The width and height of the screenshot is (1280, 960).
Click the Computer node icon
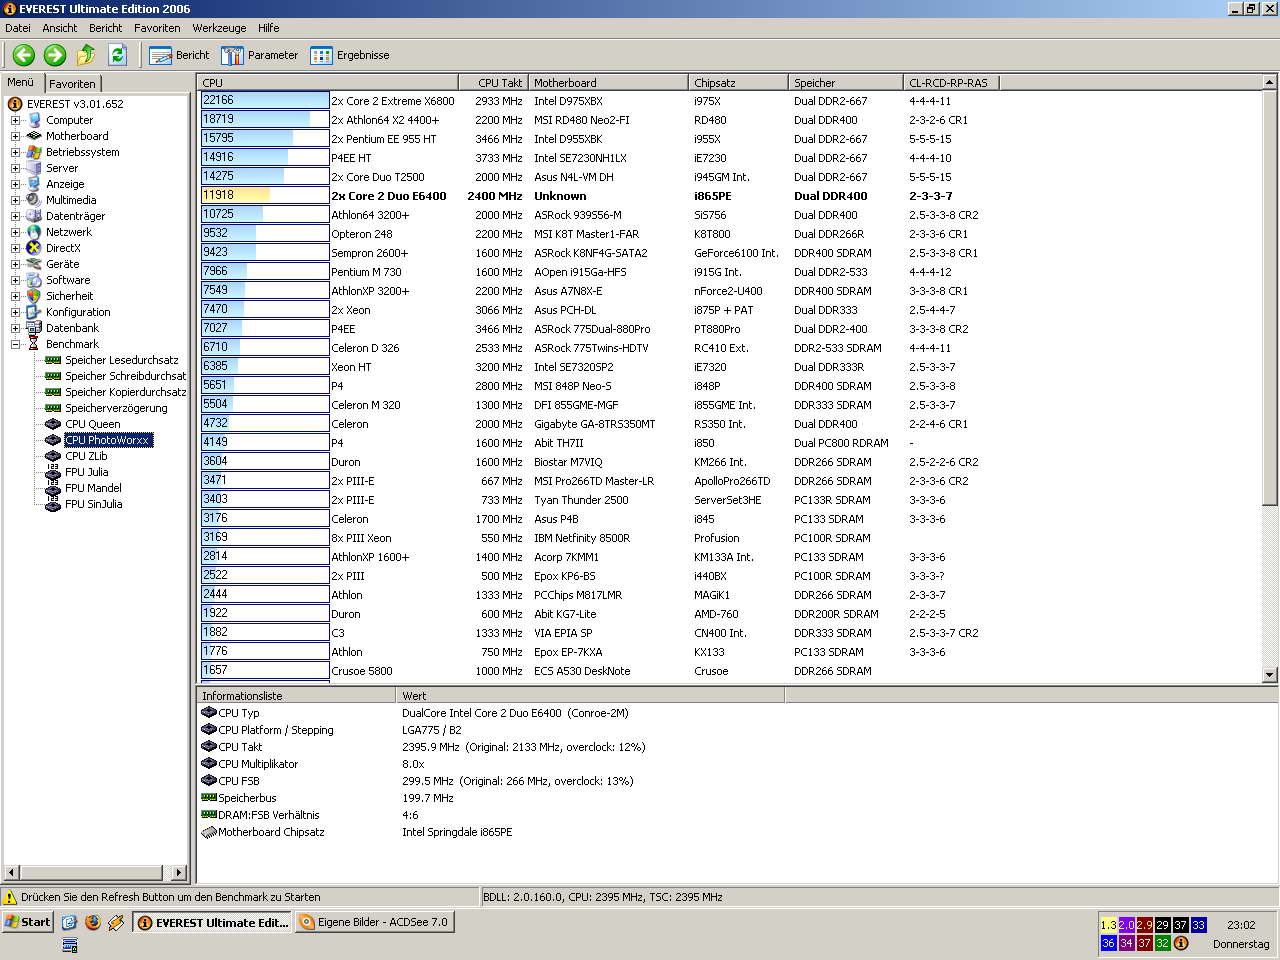pos(34,120)
